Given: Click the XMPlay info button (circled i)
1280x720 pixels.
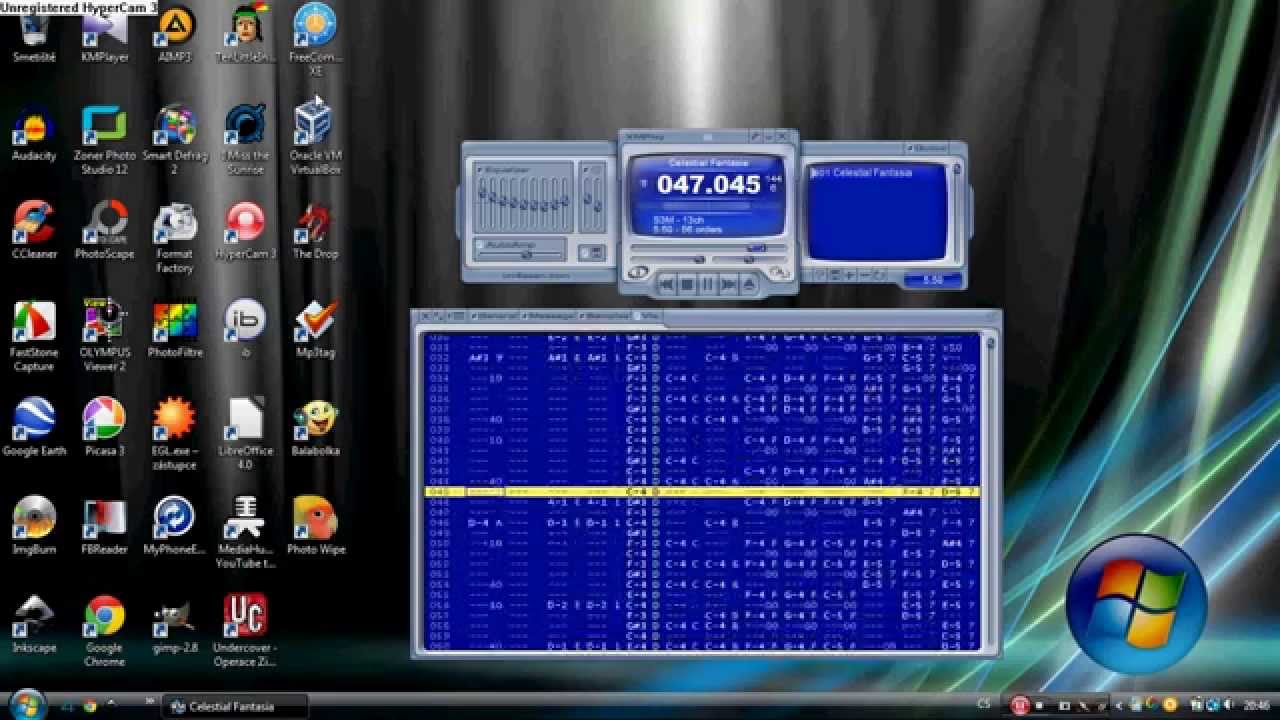Looking at the screenshot, I should pos(638,272).
